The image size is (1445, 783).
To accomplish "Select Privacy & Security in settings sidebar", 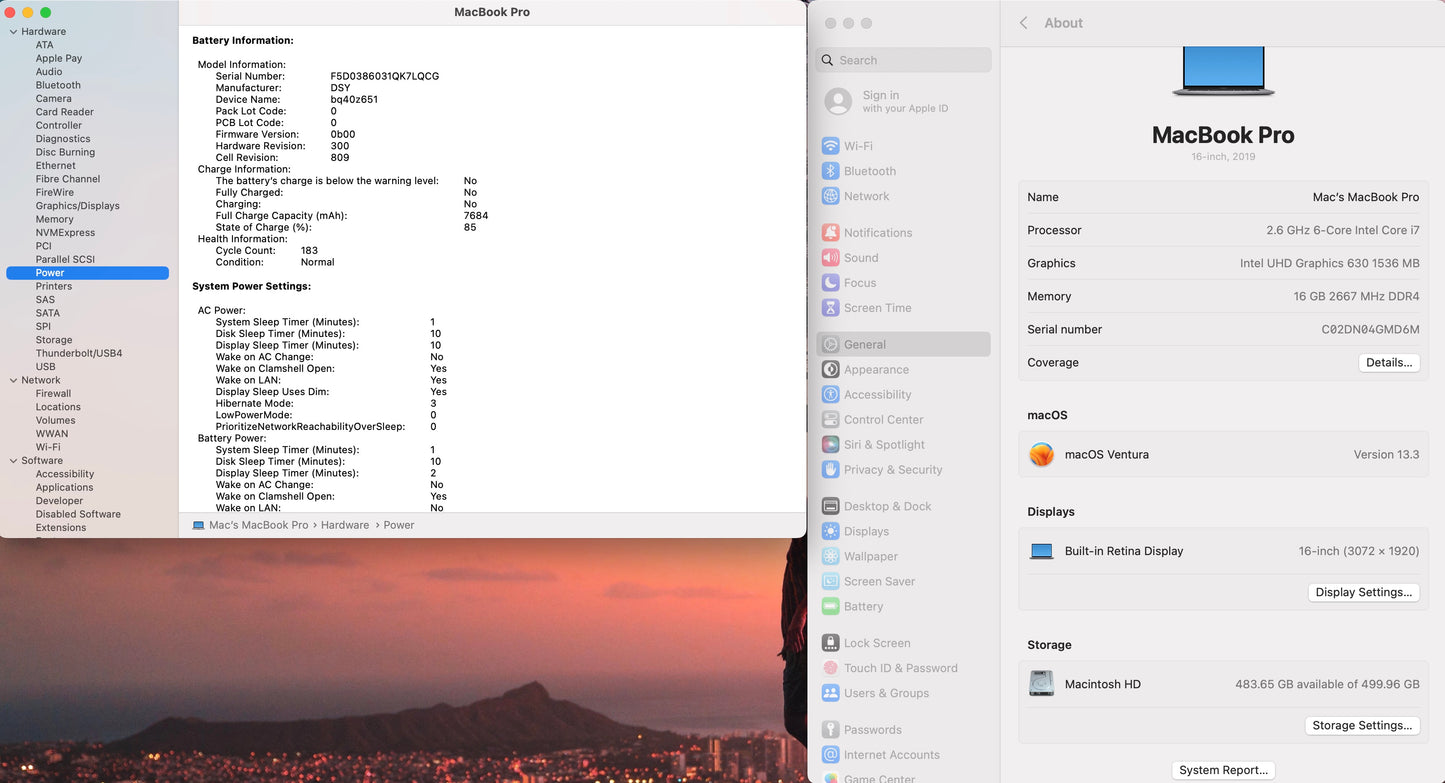I will pyautogui.click(x=892, y=470).
